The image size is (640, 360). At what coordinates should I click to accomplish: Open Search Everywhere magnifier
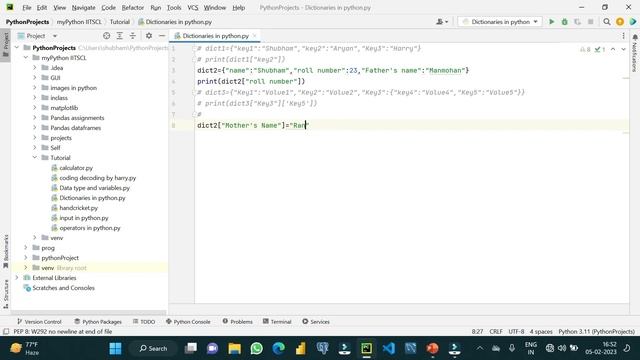tap(607, 22)
